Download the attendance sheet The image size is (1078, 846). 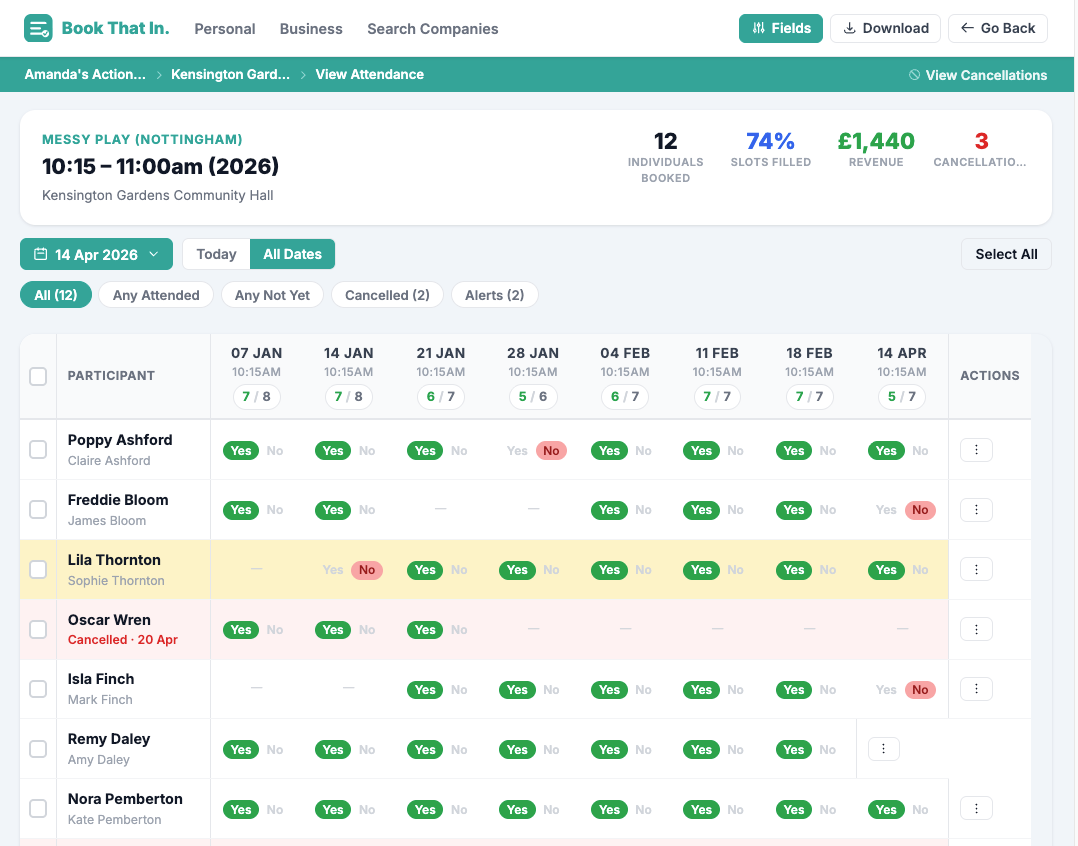885,28
